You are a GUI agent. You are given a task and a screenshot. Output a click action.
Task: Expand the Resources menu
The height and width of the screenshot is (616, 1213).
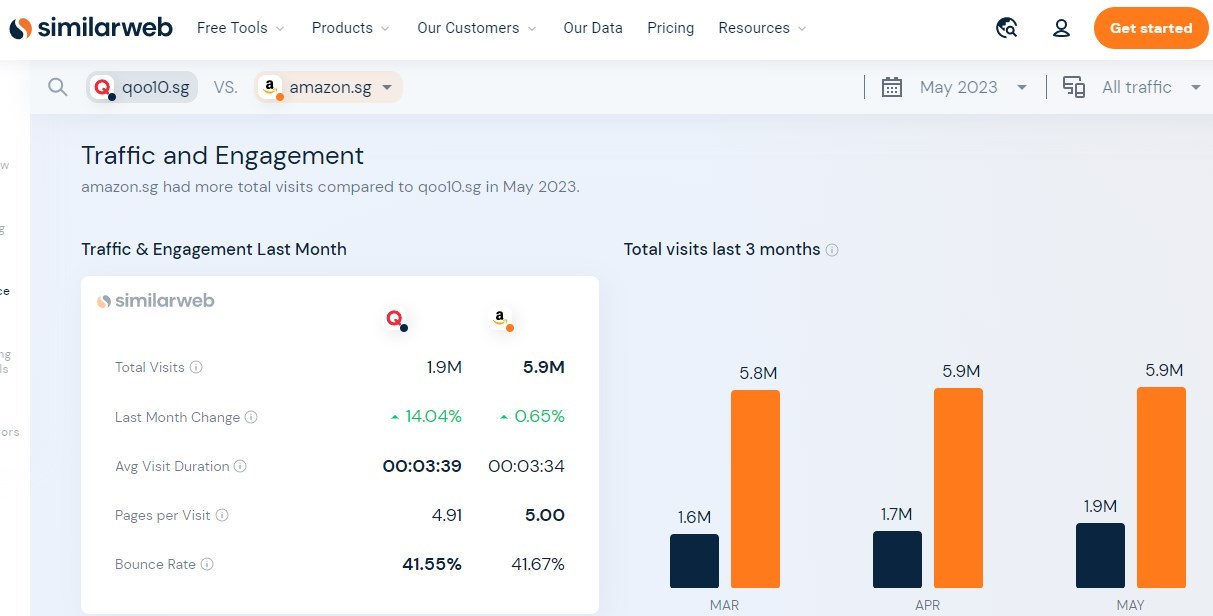[x=763, y=28]
